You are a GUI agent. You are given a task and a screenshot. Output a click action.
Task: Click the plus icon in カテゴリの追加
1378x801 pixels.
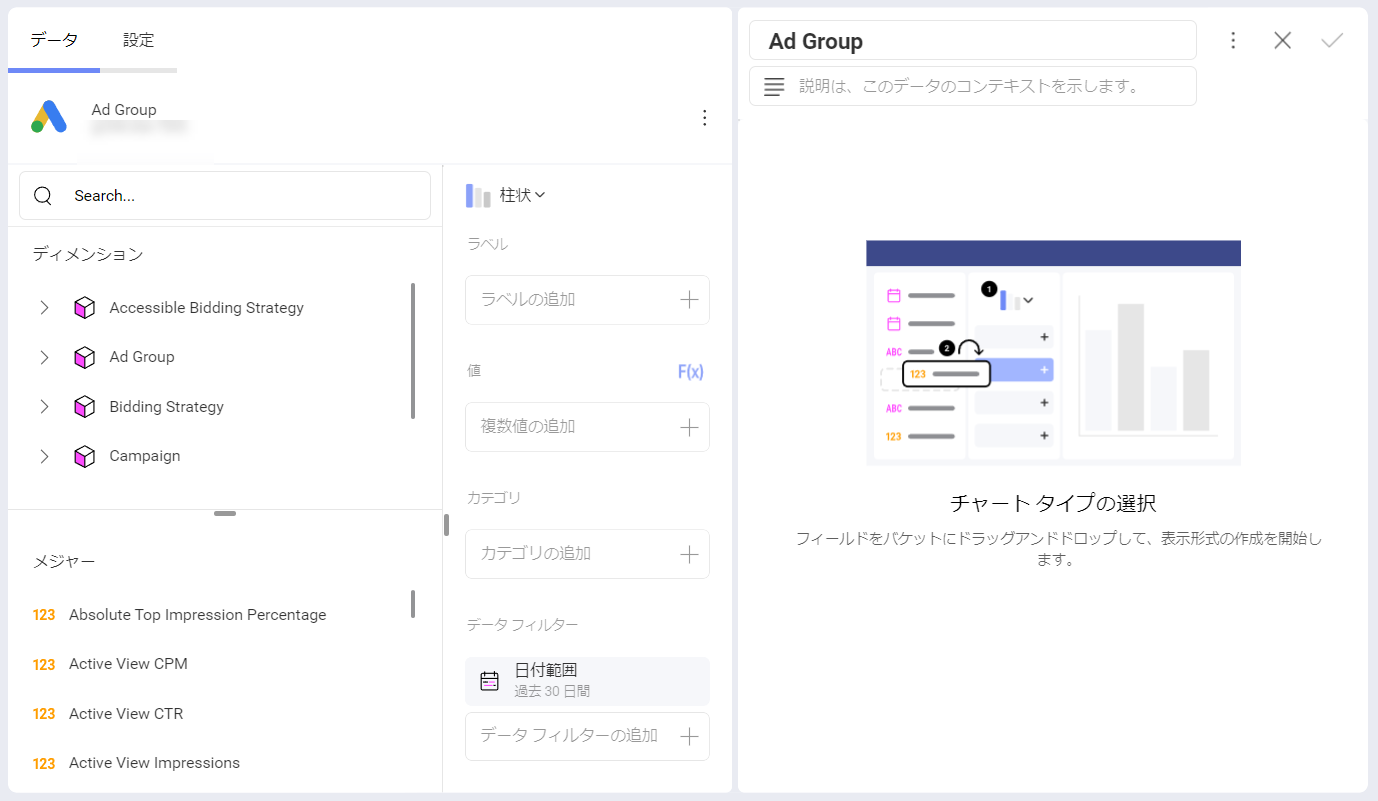(x=689, y=554)
